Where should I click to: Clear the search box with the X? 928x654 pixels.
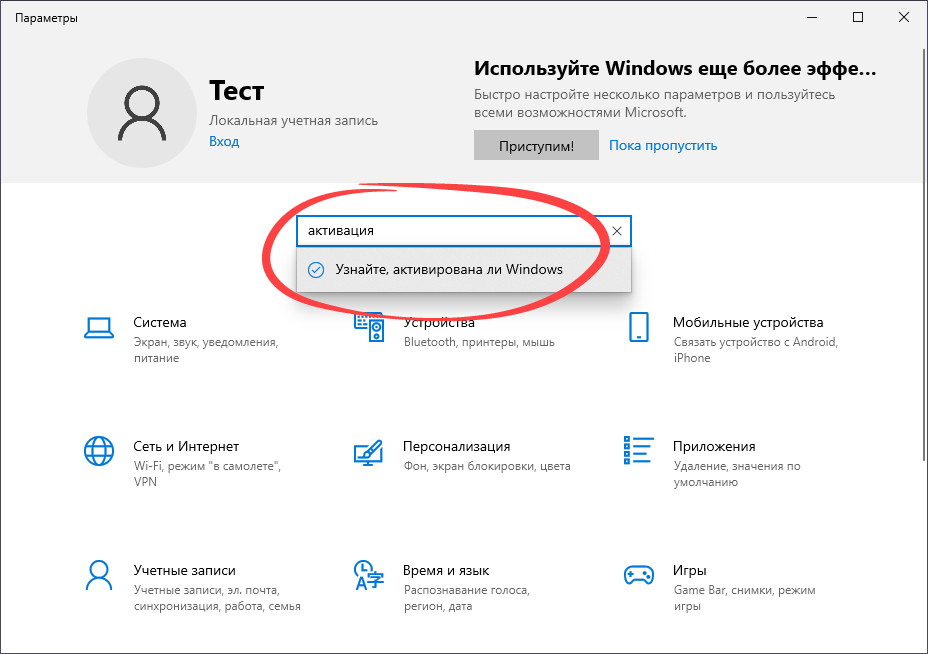(618, 230)
